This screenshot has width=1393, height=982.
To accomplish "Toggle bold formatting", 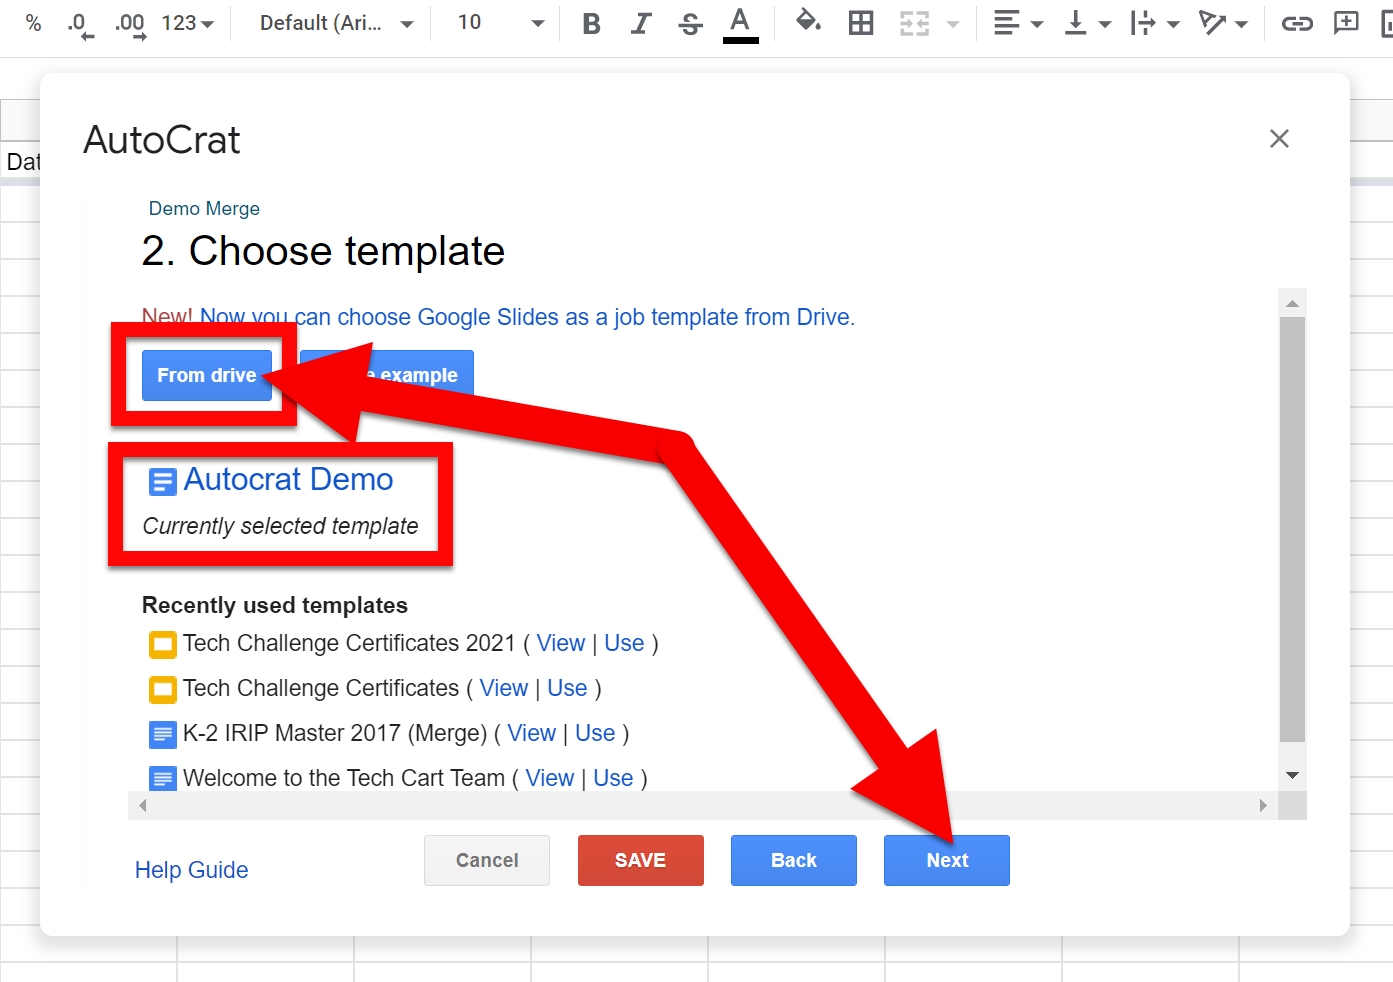I will [x=592, y=23].
